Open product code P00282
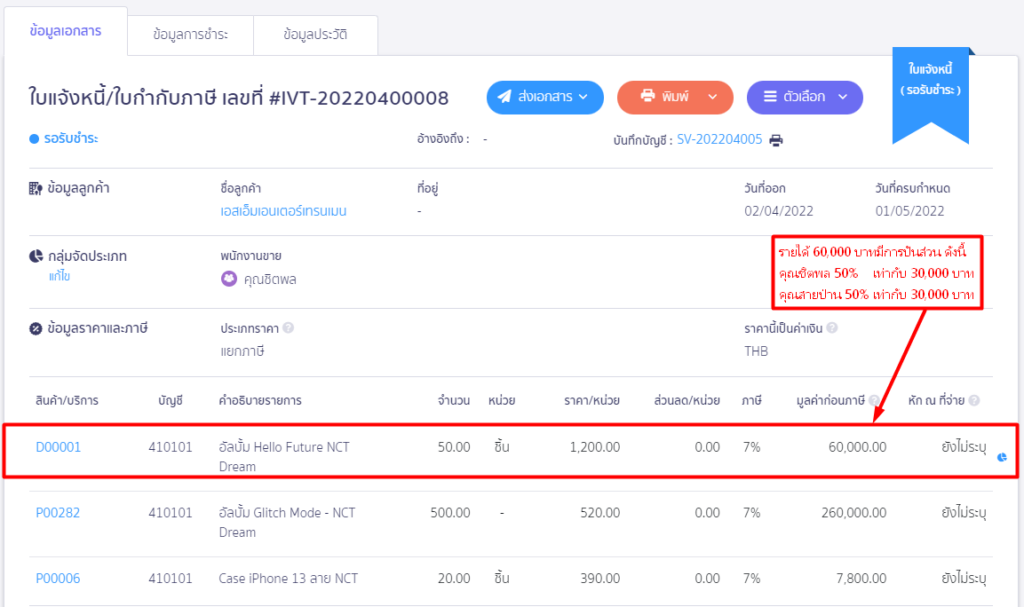 pyautogui.click(x=58, y=513)
